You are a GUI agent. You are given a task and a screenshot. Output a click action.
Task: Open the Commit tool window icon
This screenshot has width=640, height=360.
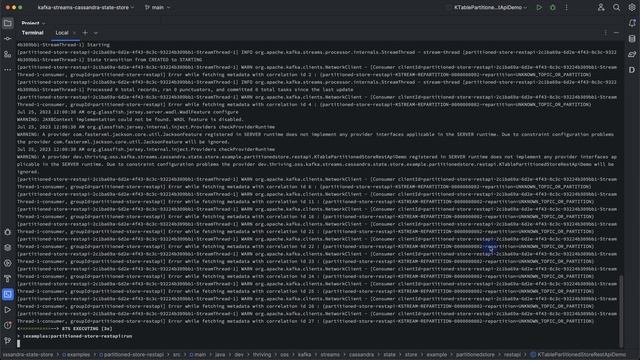tap(8, 39)
